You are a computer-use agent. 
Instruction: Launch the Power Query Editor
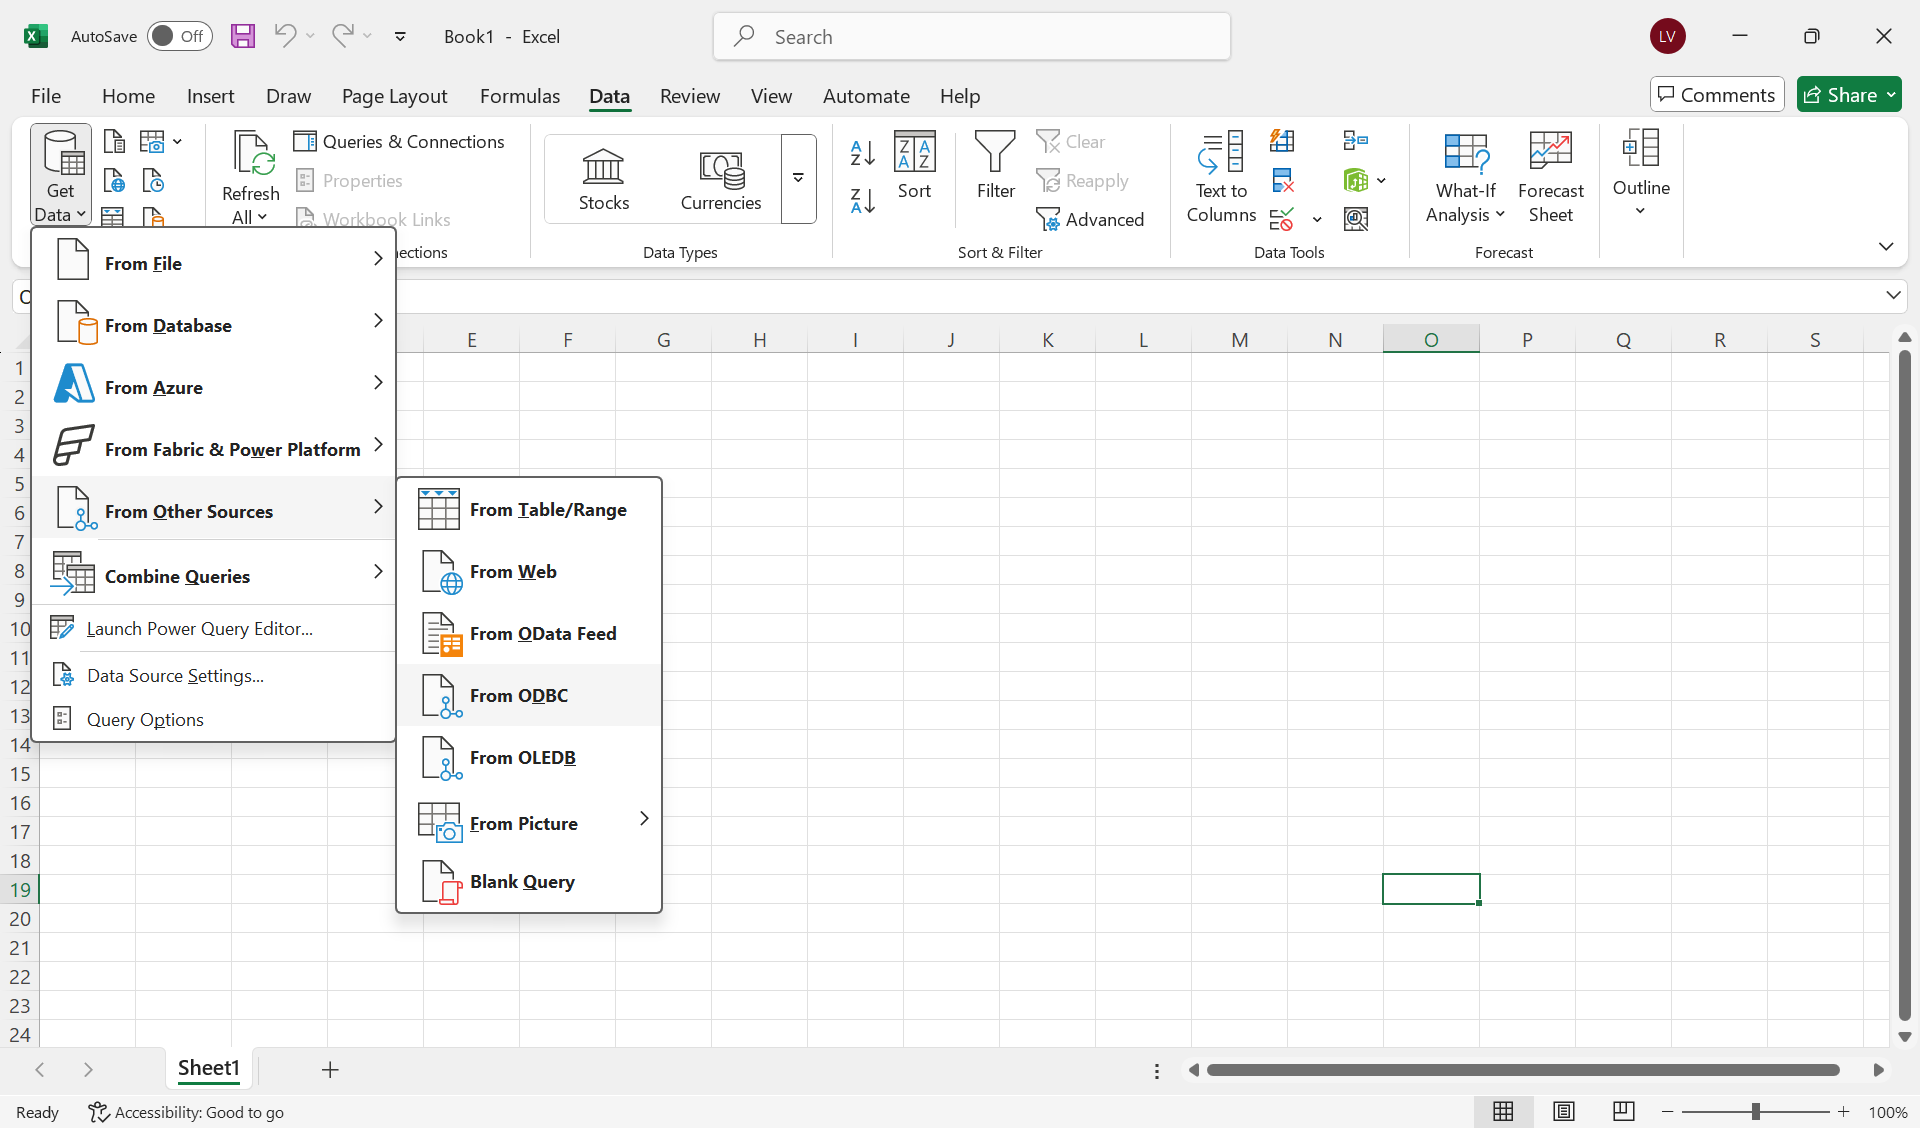point(200,628)
